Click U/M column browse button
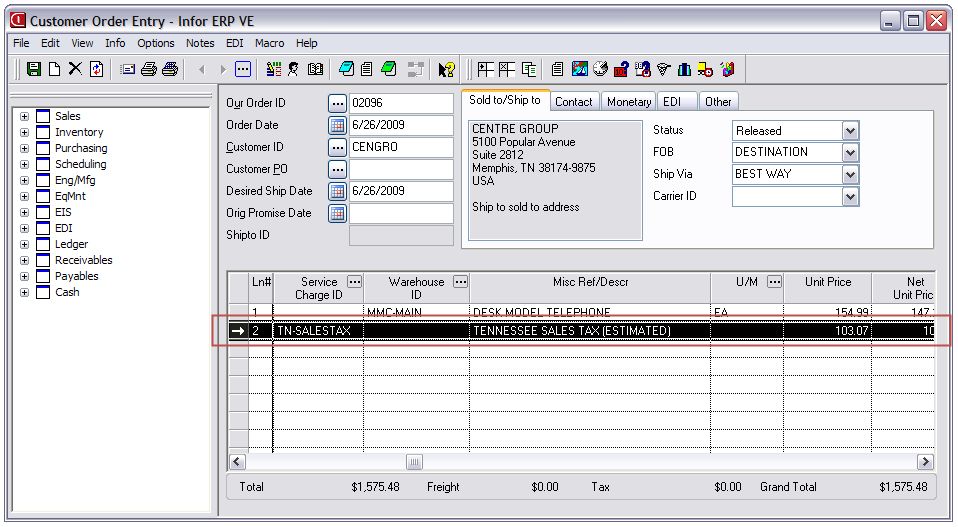This screenshot has width=958, height=527. point(774,282)
